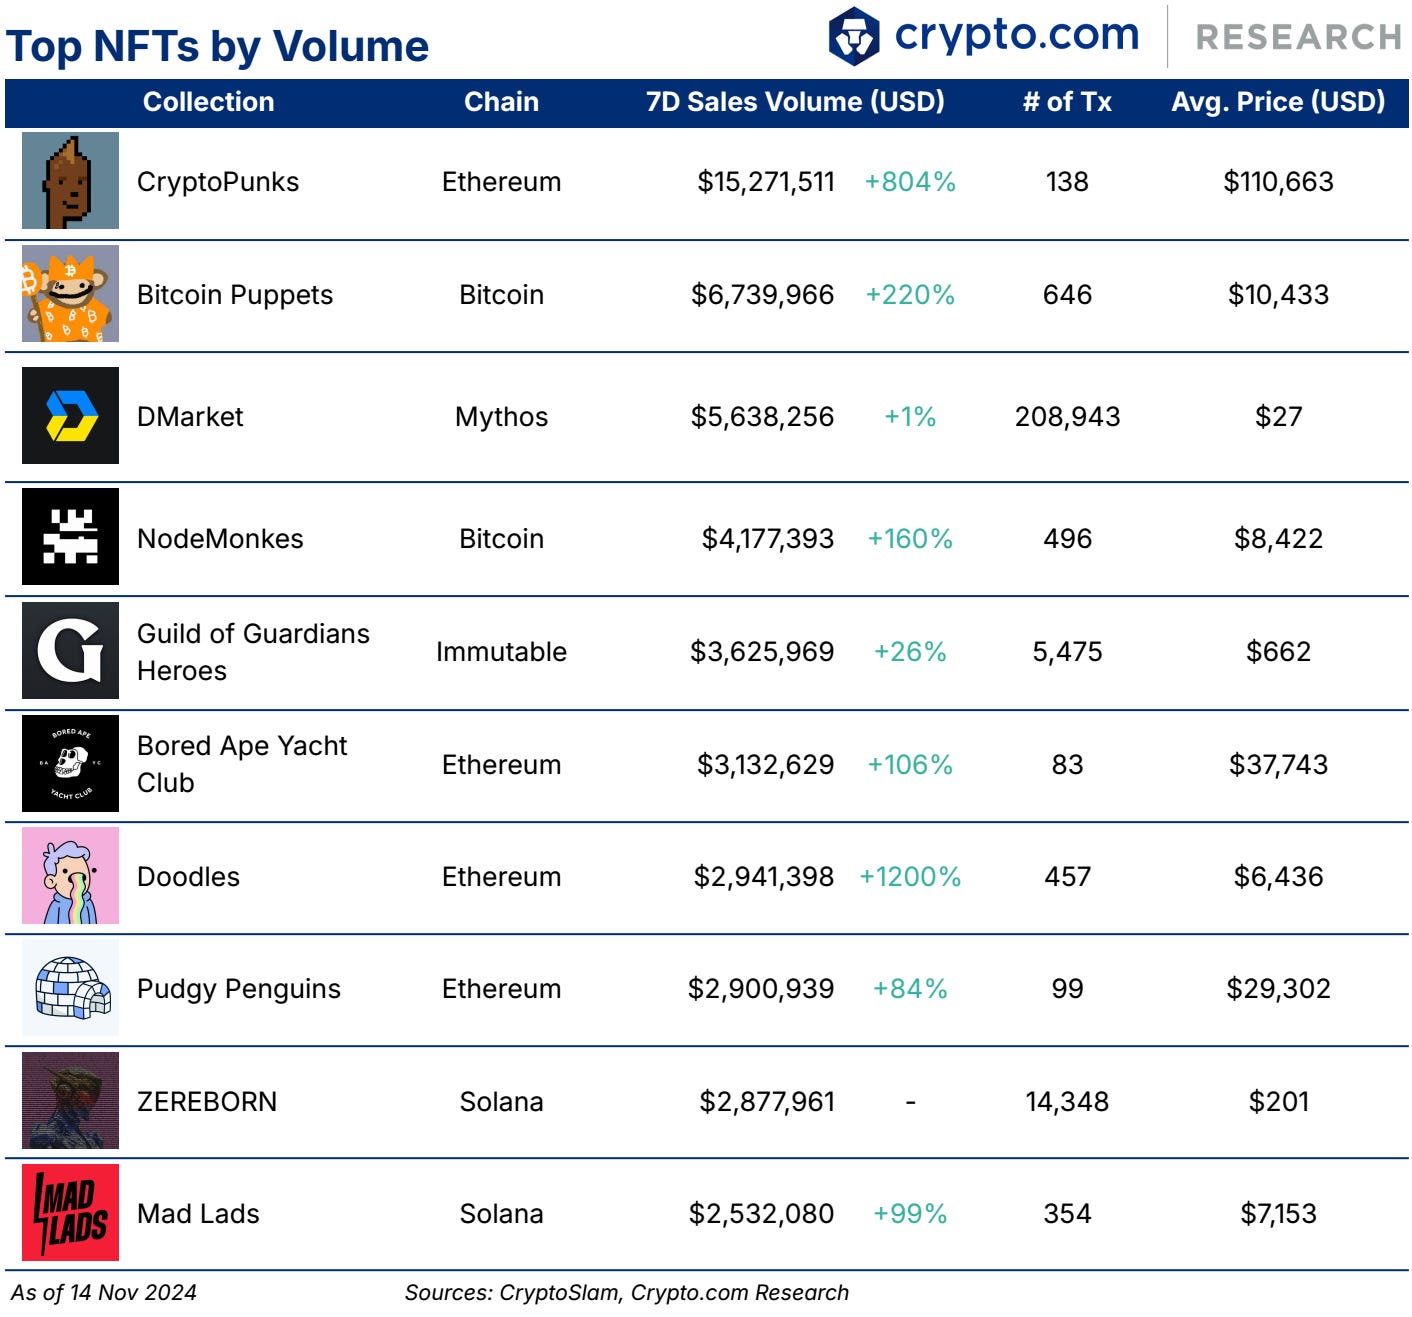Select the Collection column header
The height and width of the screenshot is (1317, 1412).
click(x=208, y=102)
